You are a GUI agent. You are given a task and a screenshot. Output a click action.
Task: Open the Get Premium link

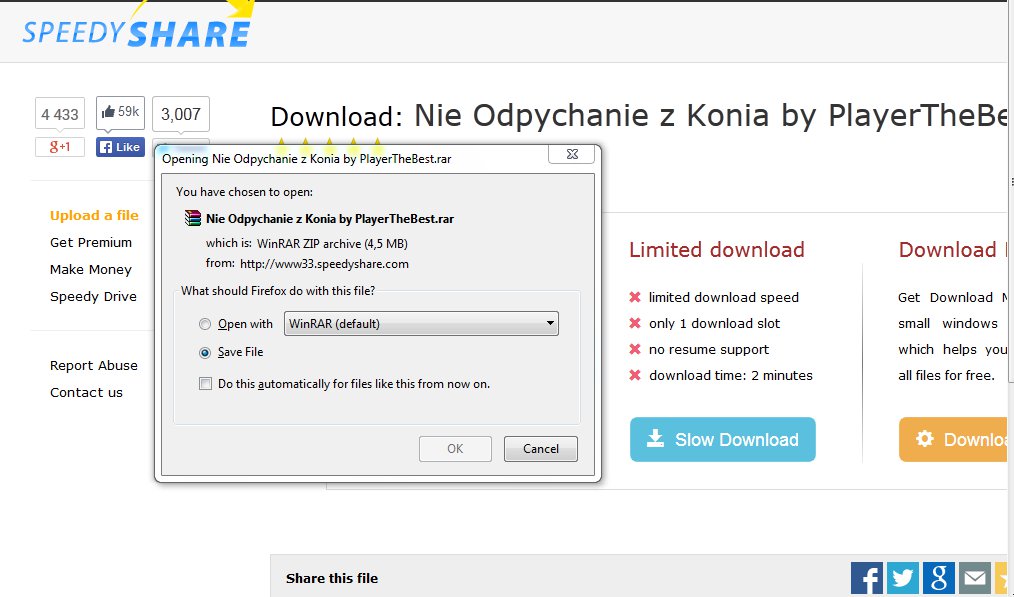tap(91, 243)
